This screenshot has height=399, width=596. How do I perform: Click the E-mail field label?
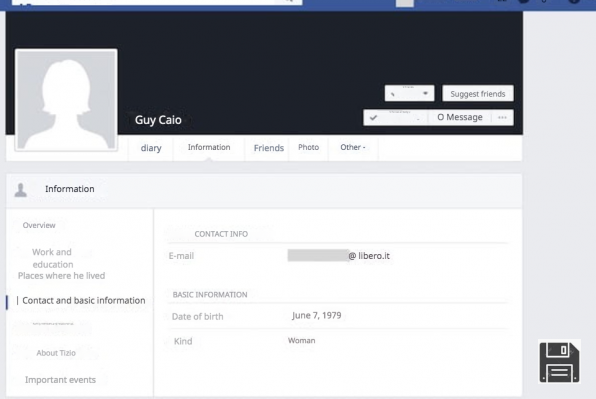click(181, 256)
